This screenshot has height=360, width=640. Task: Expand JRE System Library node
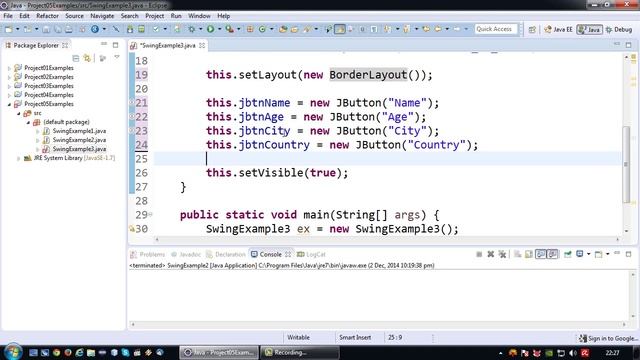[x=18, y=158]
